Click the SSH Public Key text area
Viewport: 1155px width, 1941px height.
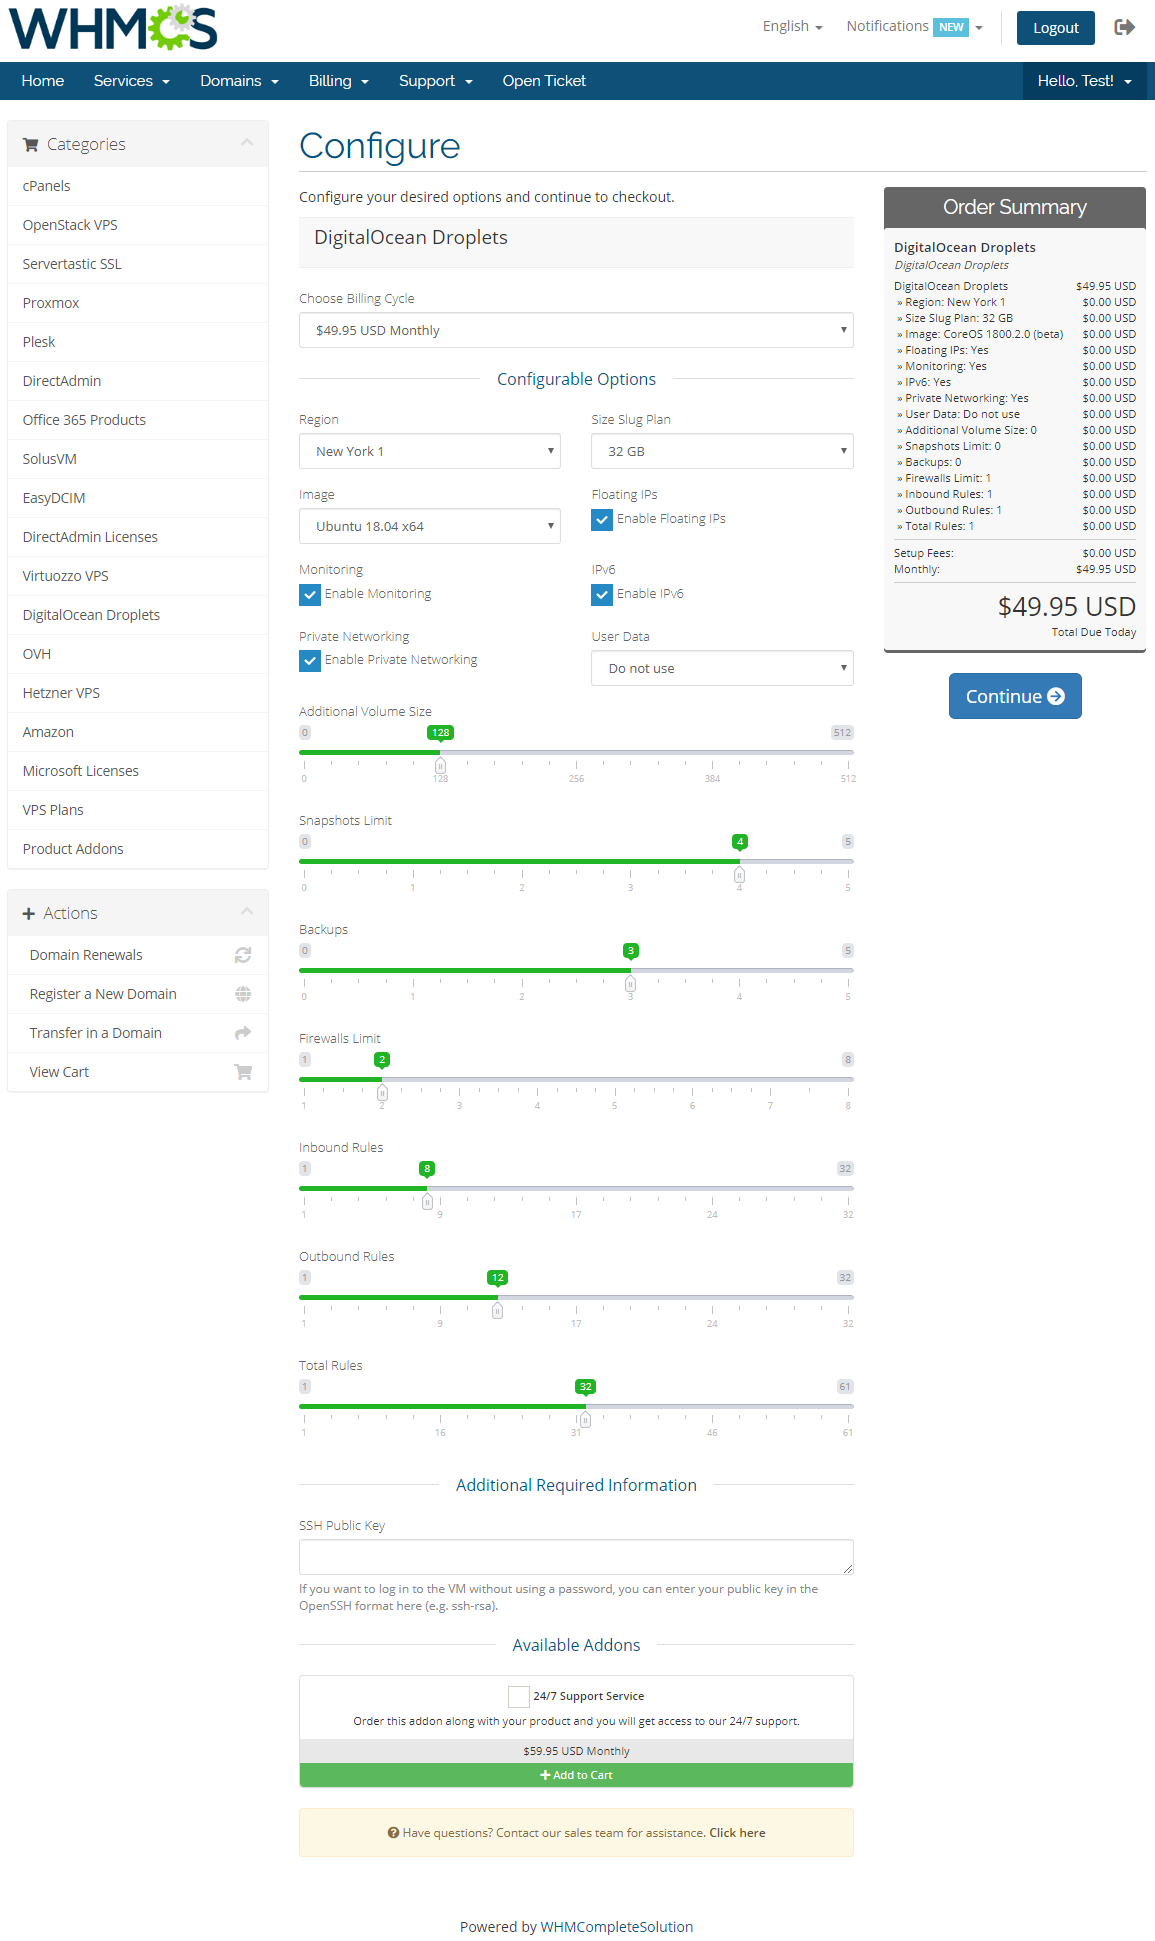[x=576, y=1557]
